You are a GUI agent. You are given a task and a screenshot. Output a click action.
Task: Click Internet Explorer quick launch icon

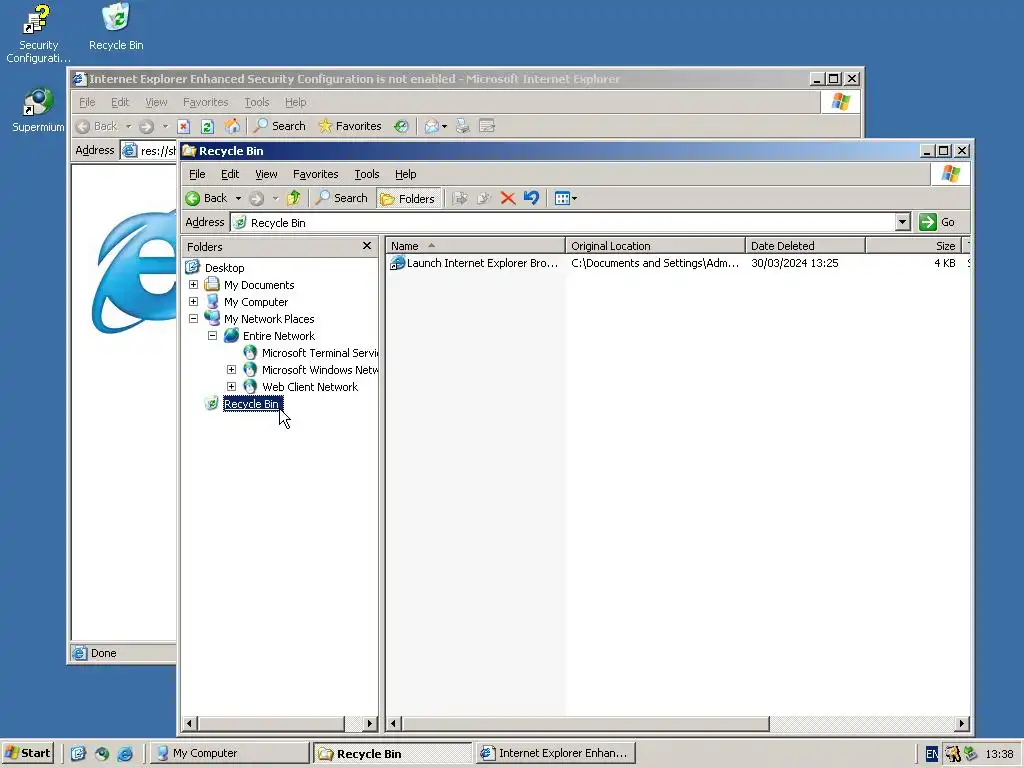125,754
